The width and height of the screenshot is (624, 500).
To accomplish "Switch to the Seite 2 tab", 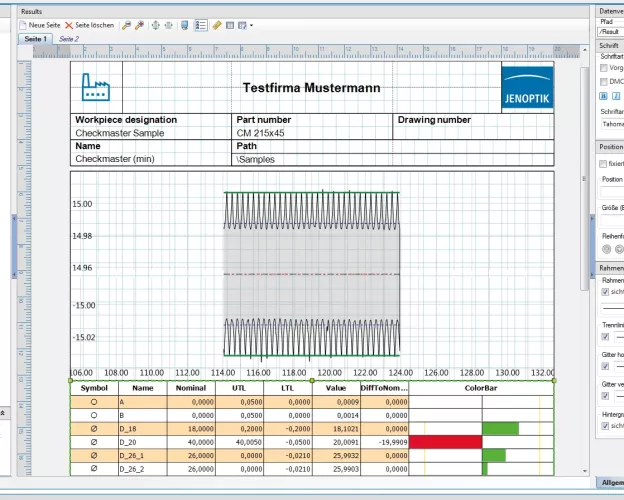I will [x=68, y=38].
